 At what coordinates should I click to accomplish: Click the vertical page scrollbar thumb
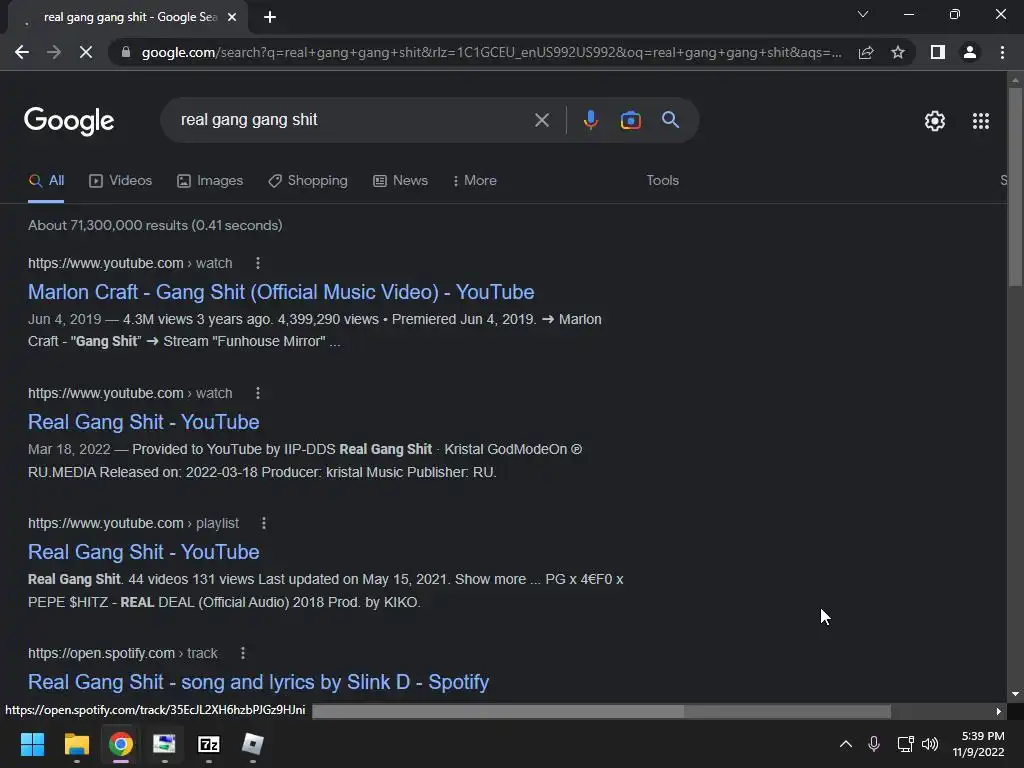(1015, 187)
